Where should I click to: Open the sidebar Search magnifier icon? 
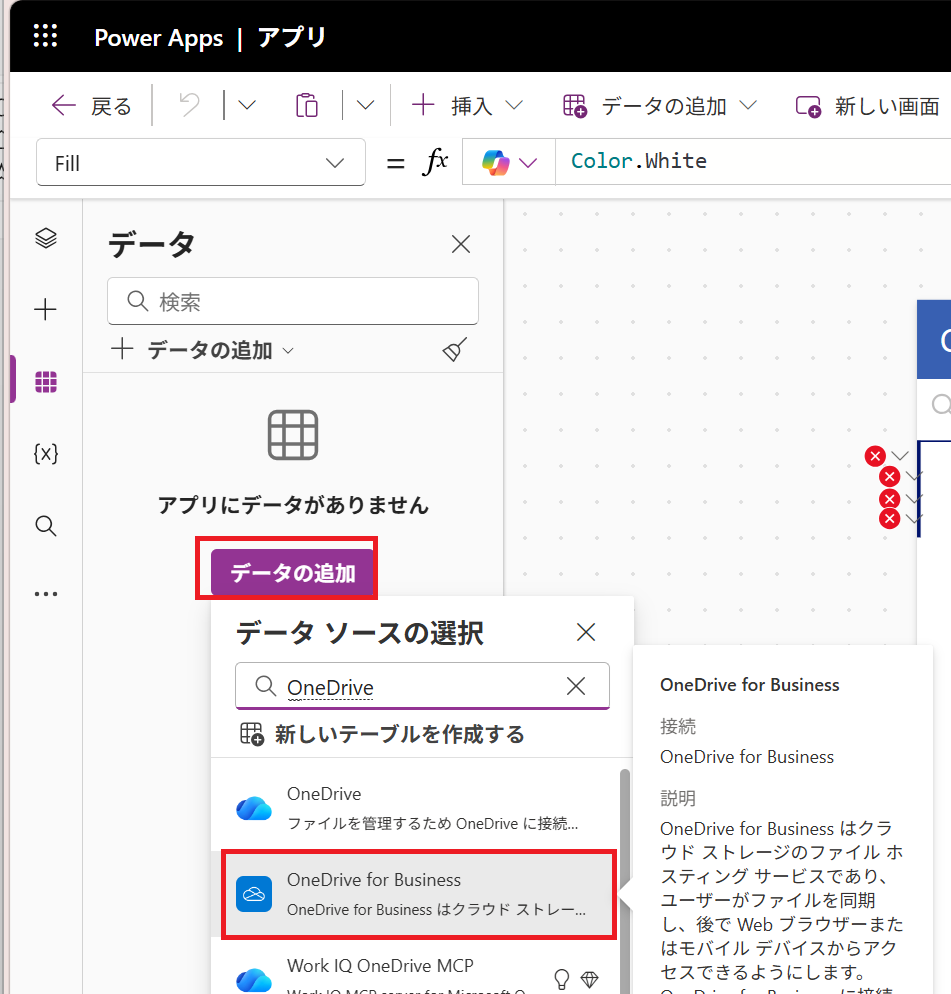pyautogui.click(x=46, y=526)
